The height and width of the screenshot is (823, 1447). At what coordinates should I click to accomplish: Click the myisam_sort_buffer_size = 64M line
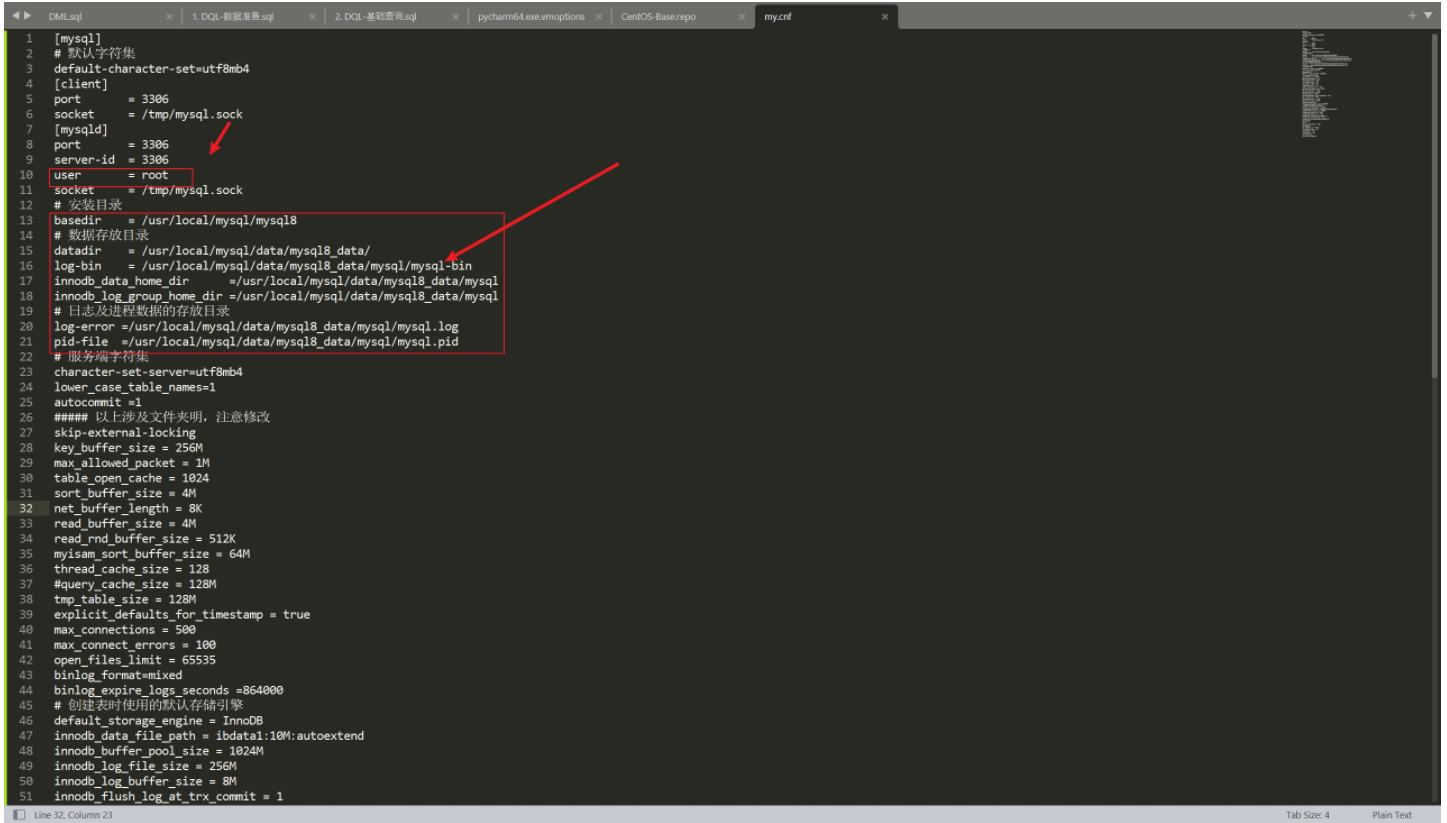[x=152, y=554]
